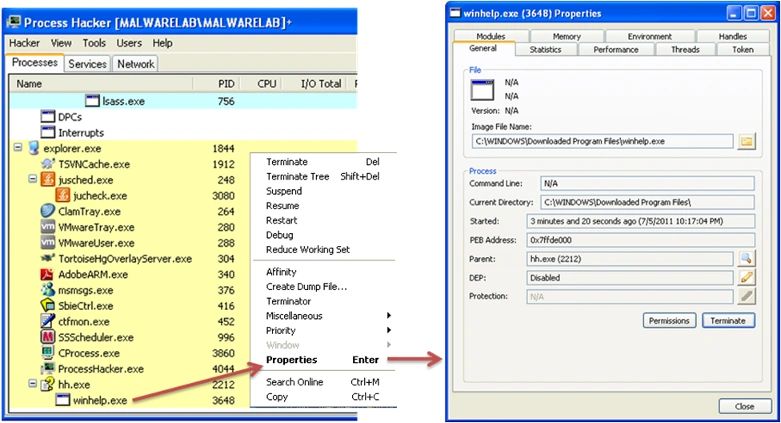The width and height of the screenshot is (781, 423).
Task: Open the Environment tab in Properties
Action: point(650,36)
